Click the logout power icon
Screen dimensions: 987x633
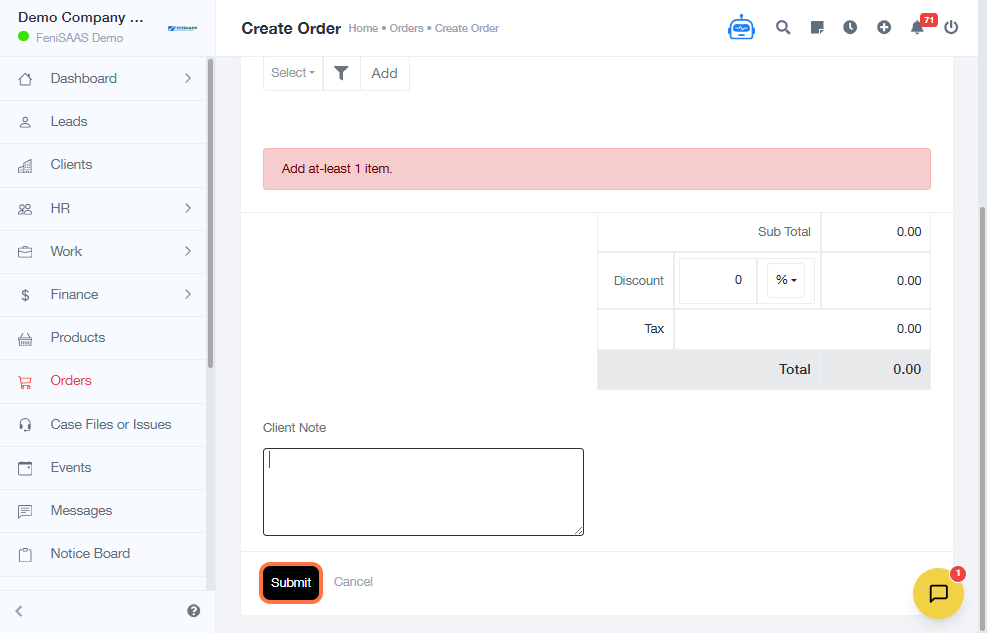coord(951,28)
